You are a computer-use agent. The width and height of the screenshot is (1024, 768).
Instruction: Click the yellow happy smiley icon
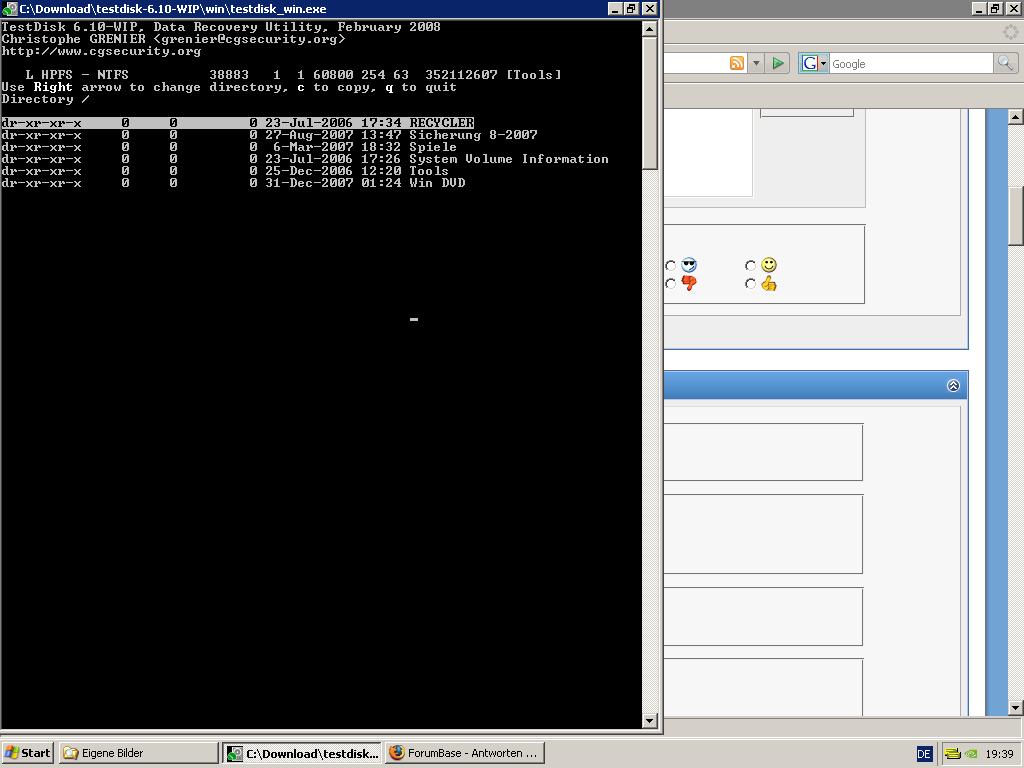pyautogui.click(x=769, y=264)
